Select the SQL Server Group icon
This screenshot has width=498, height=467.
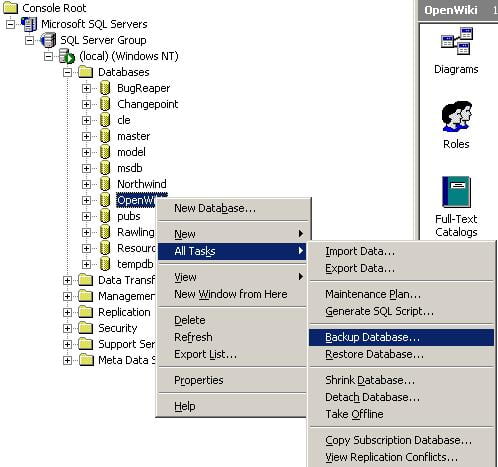tap(48, 40)
